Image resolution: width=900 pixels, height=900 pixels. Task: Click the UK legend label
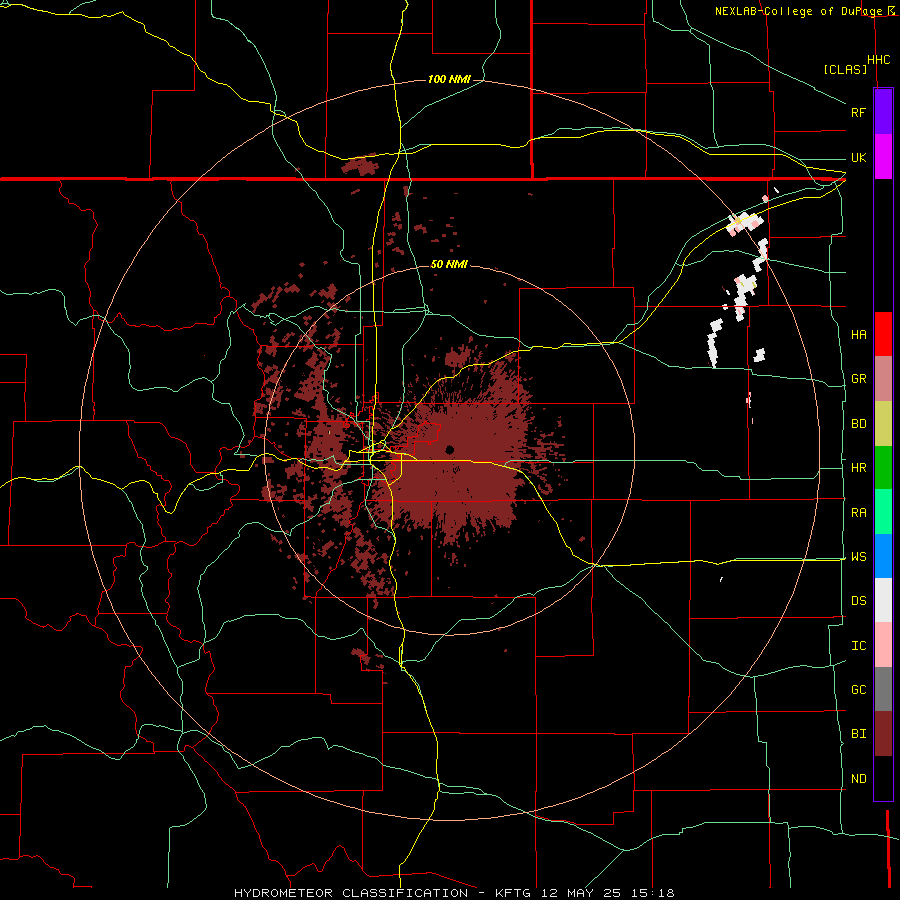pos(858,157)
